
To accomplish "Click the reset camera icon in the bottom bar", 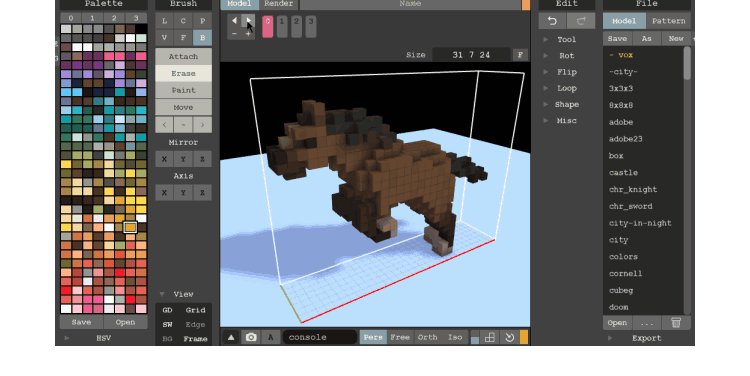I will (509, 337).
